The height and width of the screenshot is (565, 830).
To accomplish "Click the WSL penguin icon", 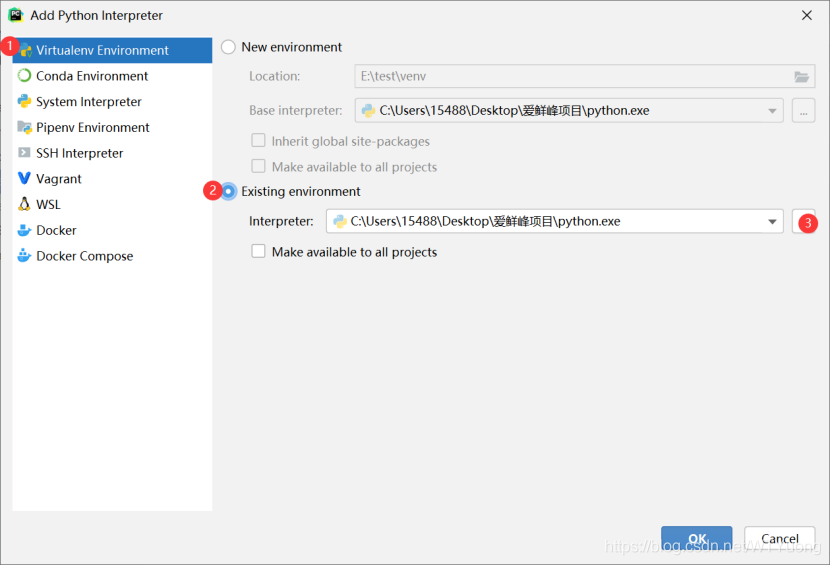I will point(24,204).
